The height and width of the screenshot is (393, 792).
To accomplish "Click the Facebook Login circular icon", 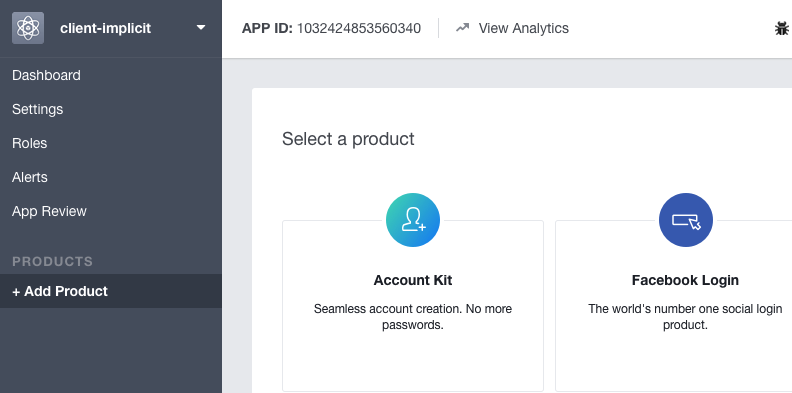I will pos(685,220).
